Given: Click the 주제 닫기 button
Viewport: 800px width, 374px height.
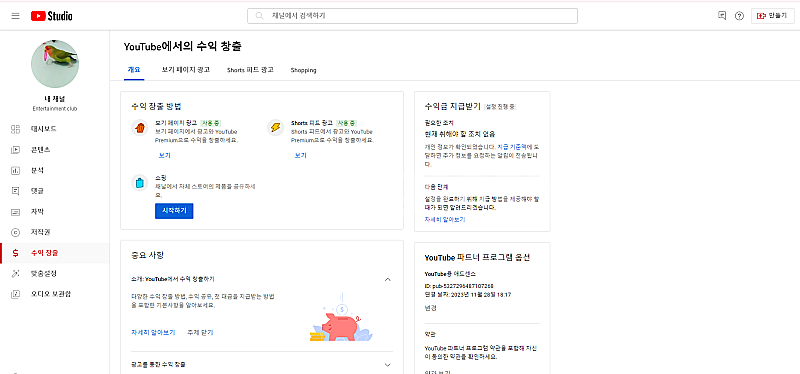Looking at the screenshot, I should coord(200,332).
